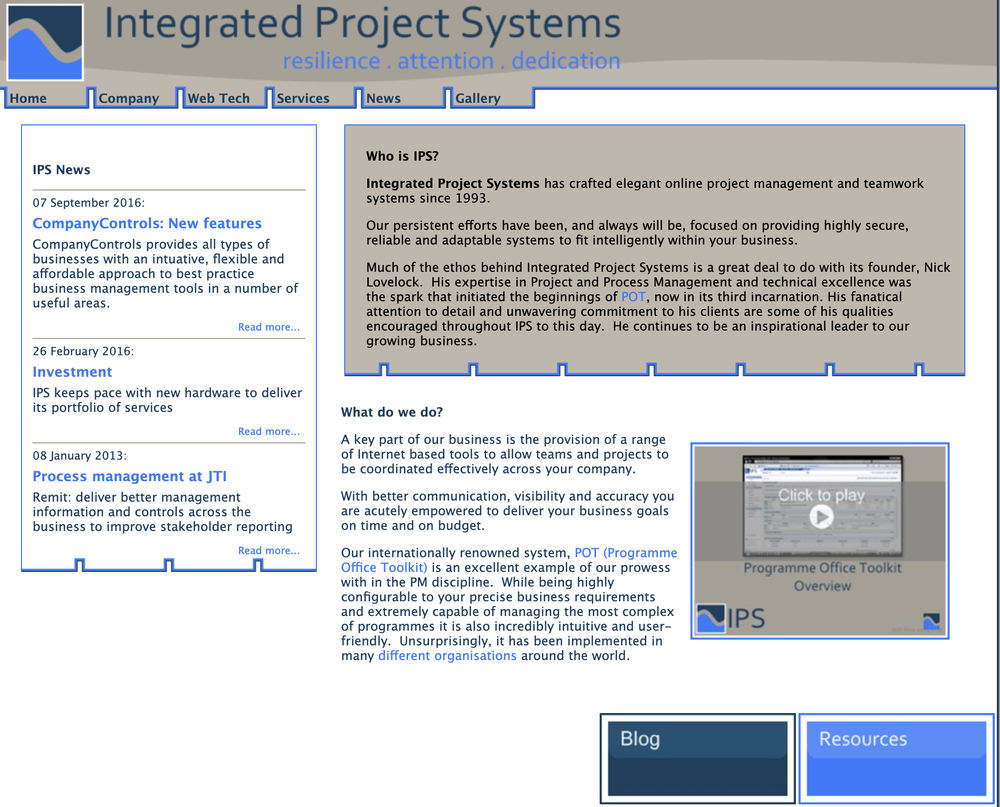Open the Home tab
This screenshot has height=807, width=1000.
[x=46, y=98]
